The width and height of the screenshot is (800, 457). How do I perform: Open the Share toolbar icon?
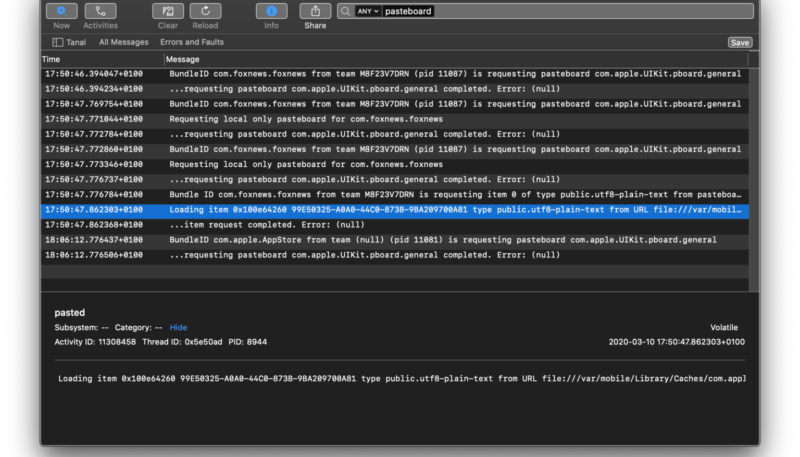click(x=315, y=11)
